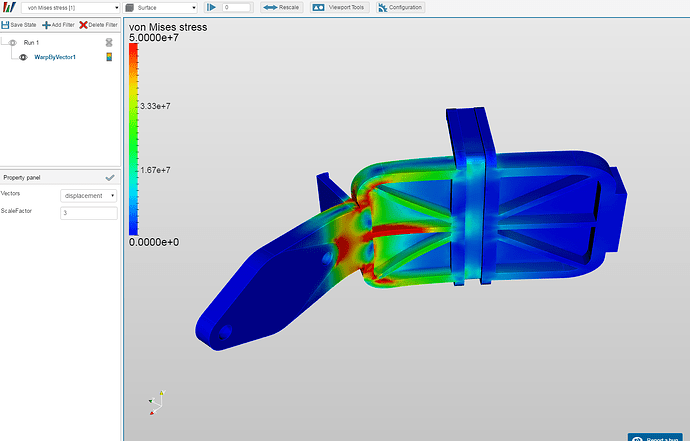Click the hourglass icon beside Run 1
The width and height of the screenshot is (690, 441).
[109, 42]
